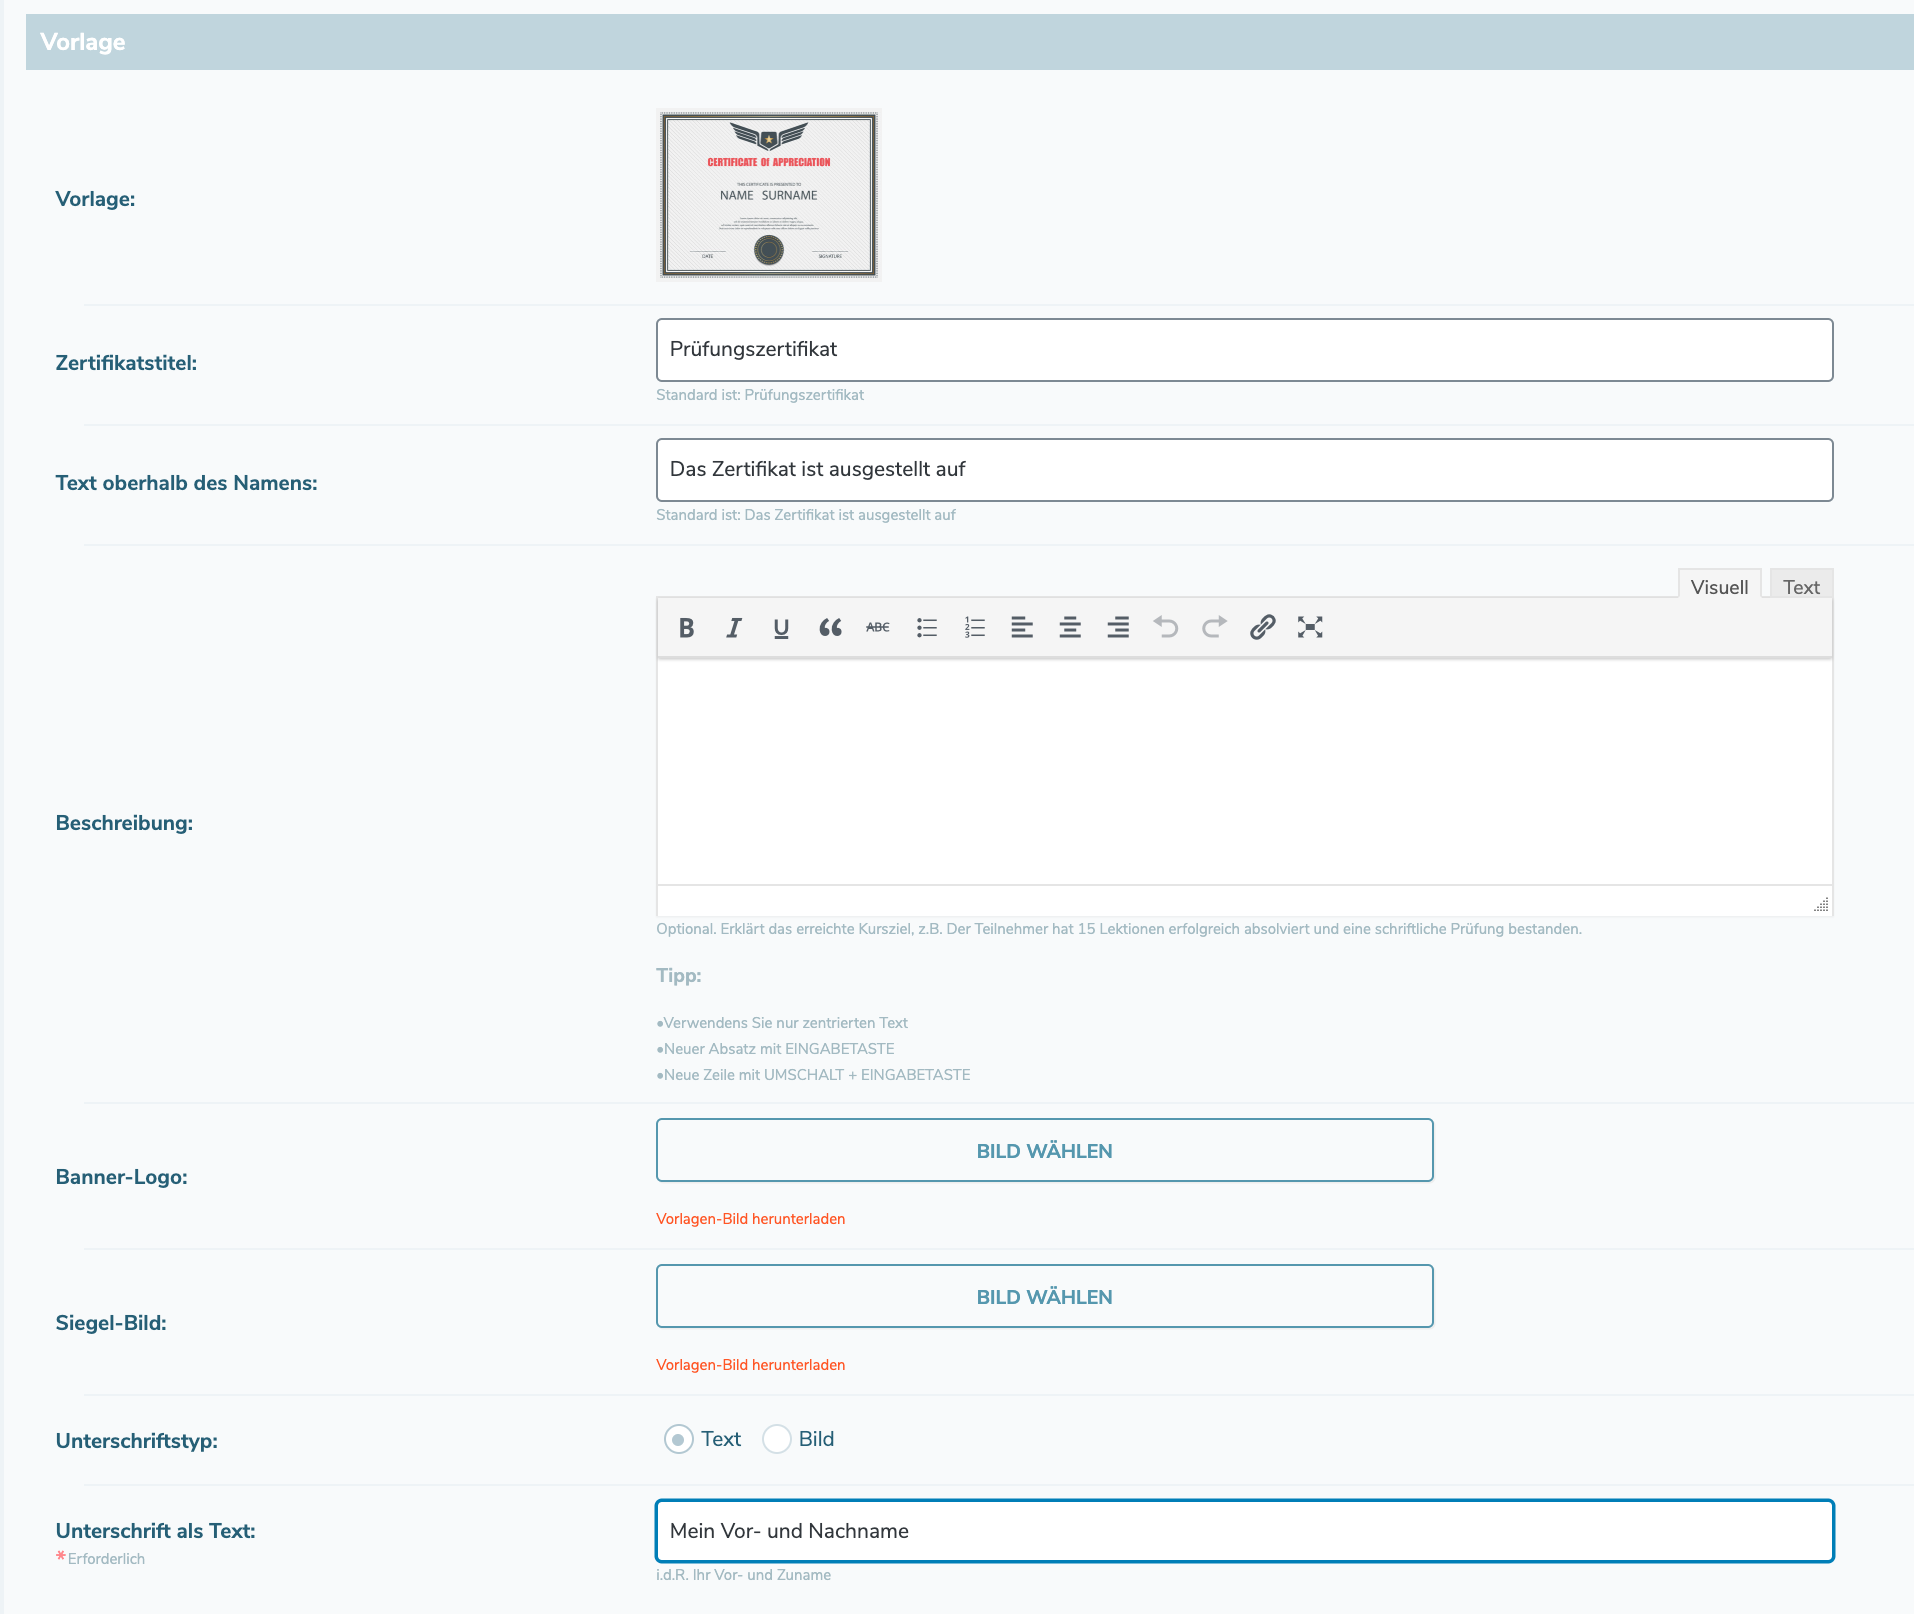Click the underline toolbar icon
Screen dimensions: 1914x1614
click(x=781, y=627)
